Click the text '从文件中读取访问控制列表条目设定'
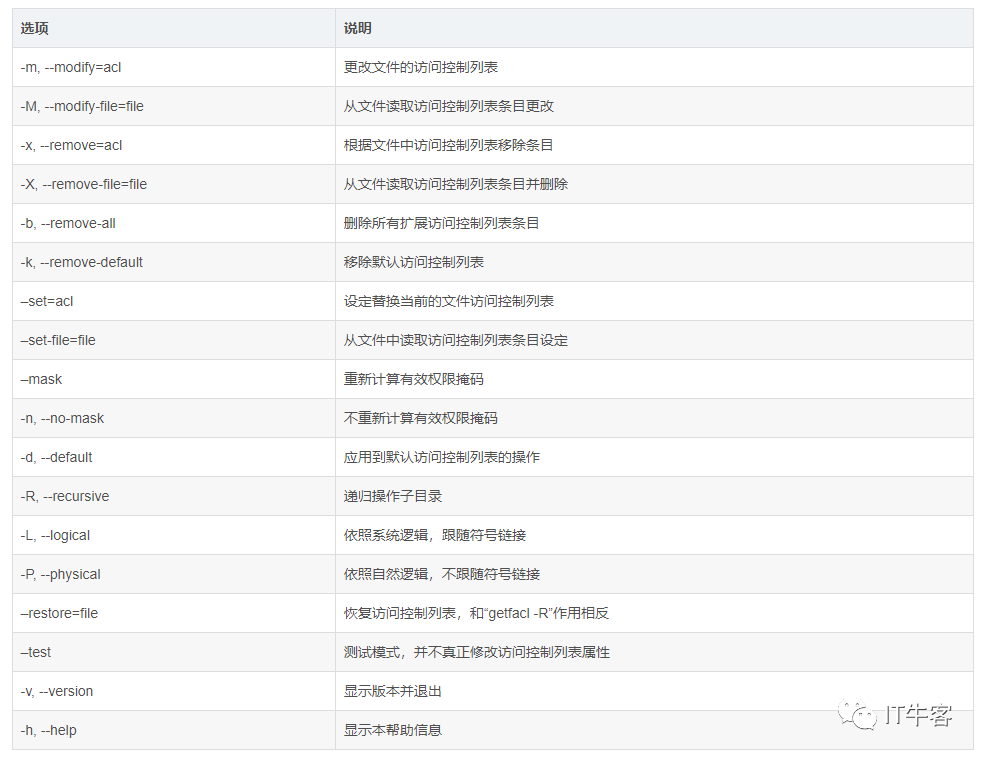Image resolution: width=984 pixels, height=758 pixels. click(x=456, y=340)
